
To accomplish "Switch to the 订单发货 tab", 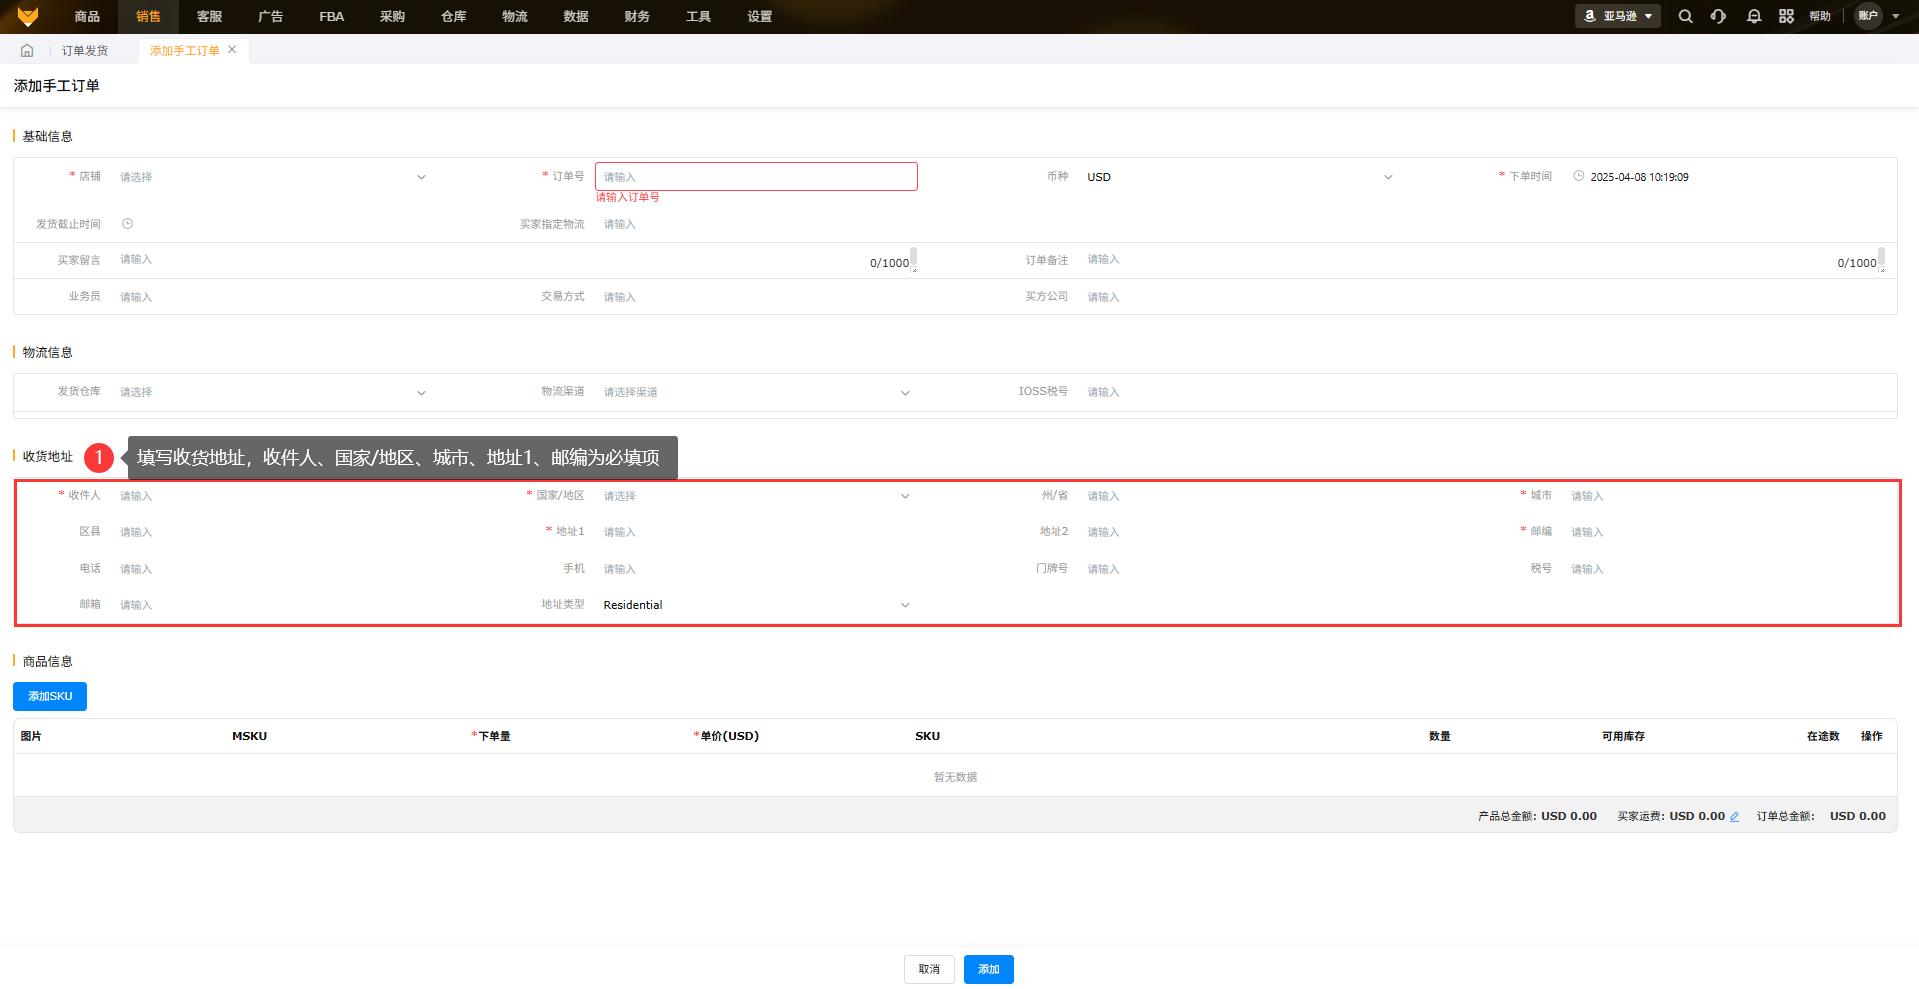I will point(85,51).
